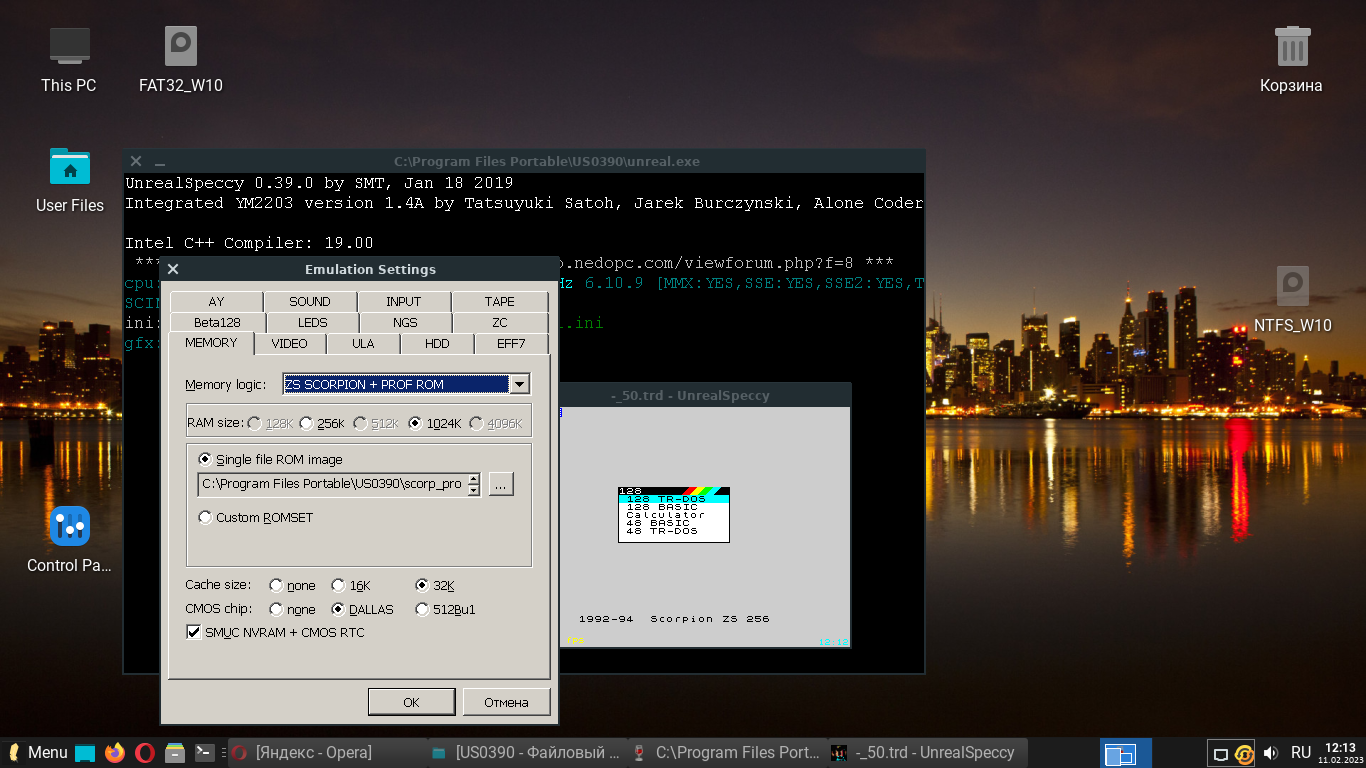
Task: Switch to the ZC tab
Action: [500, 322]
